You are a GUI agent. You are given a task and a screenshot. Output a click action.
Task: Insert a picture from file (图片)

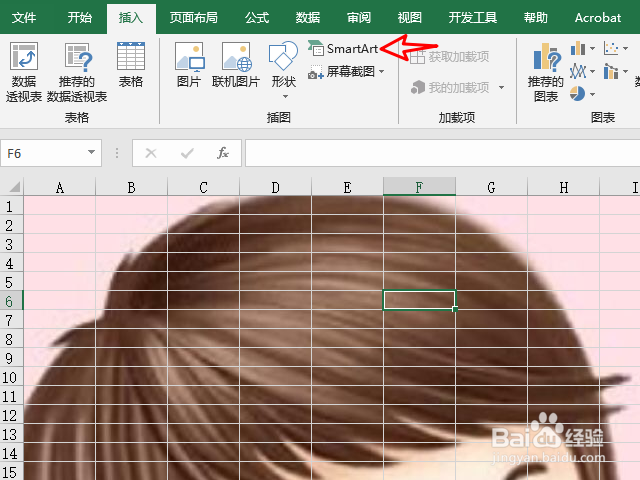(x=189, y=64)
